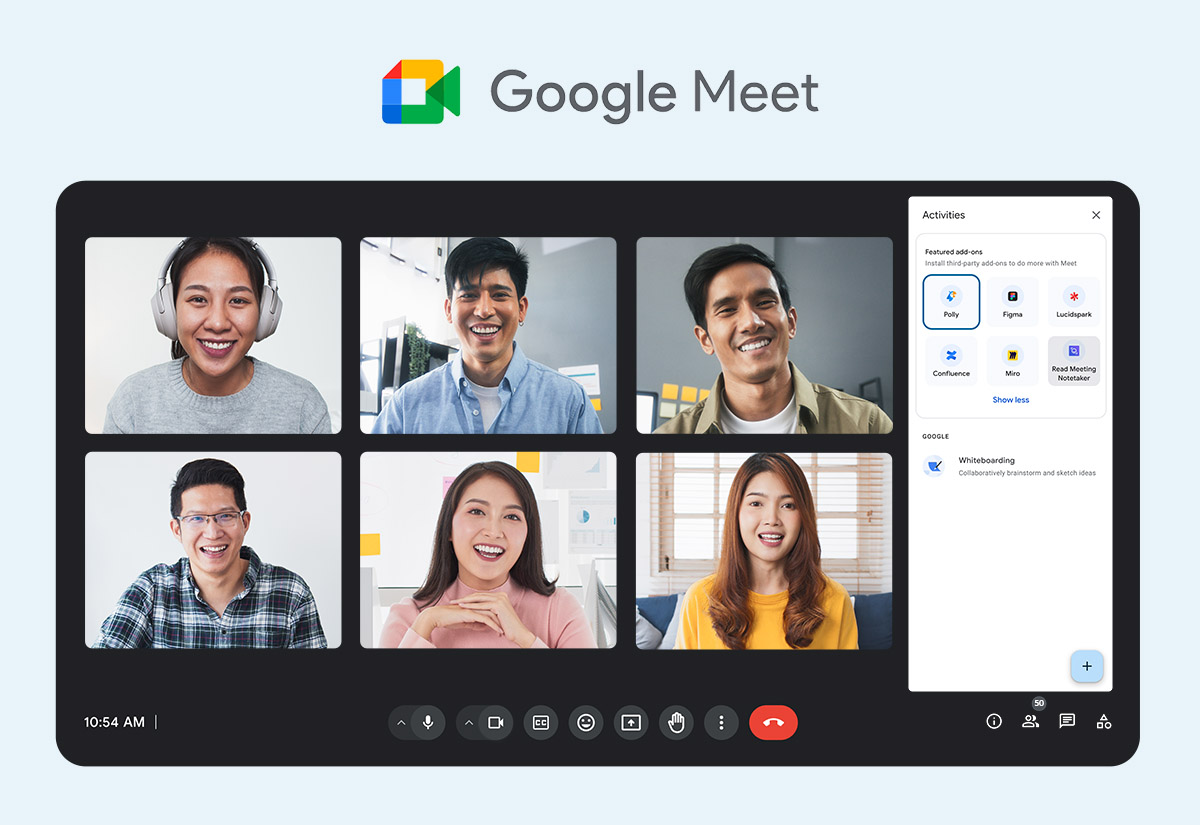The width and height of the screenshot is (1200, 825).
Task: End the call with red hang-up button
Action: point(773,722)
